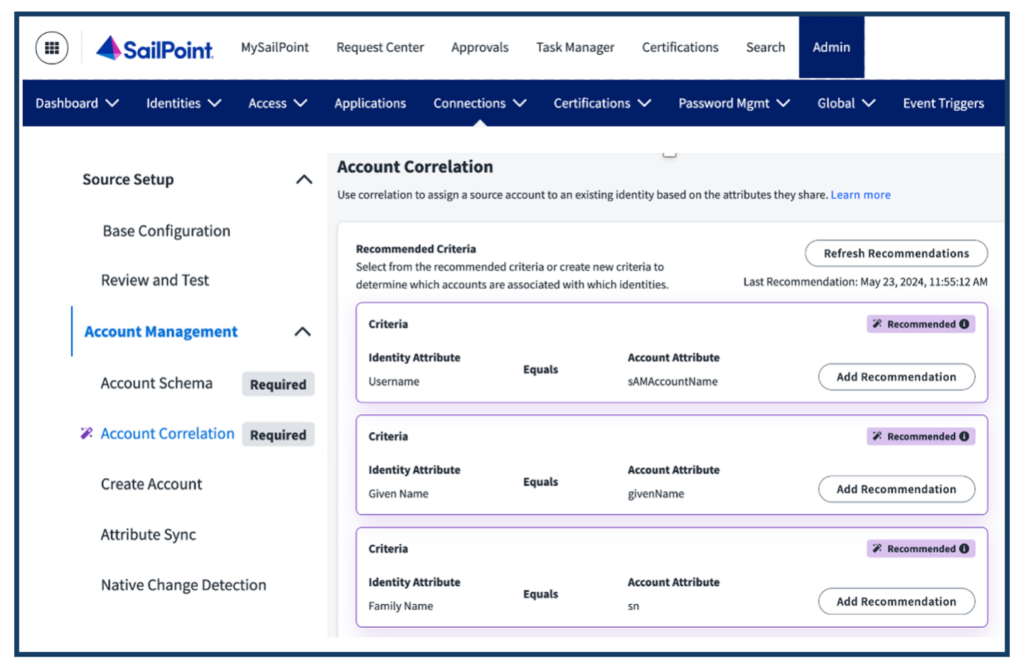Click info icon on Given Name Recommended badge
This screenshot has width=1024, height=670.
coord(964,437)
